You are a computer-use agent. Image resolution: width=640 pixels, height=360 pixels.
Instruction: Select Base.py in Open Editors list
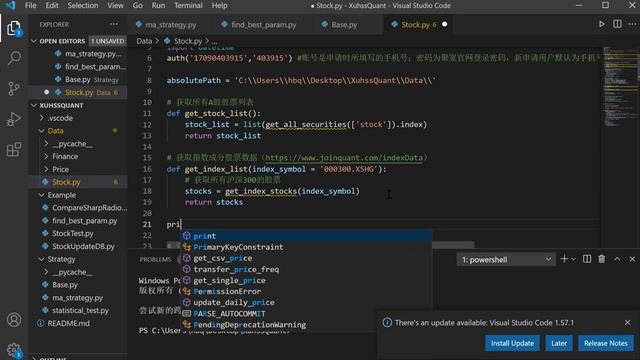[x=78, y=80]
